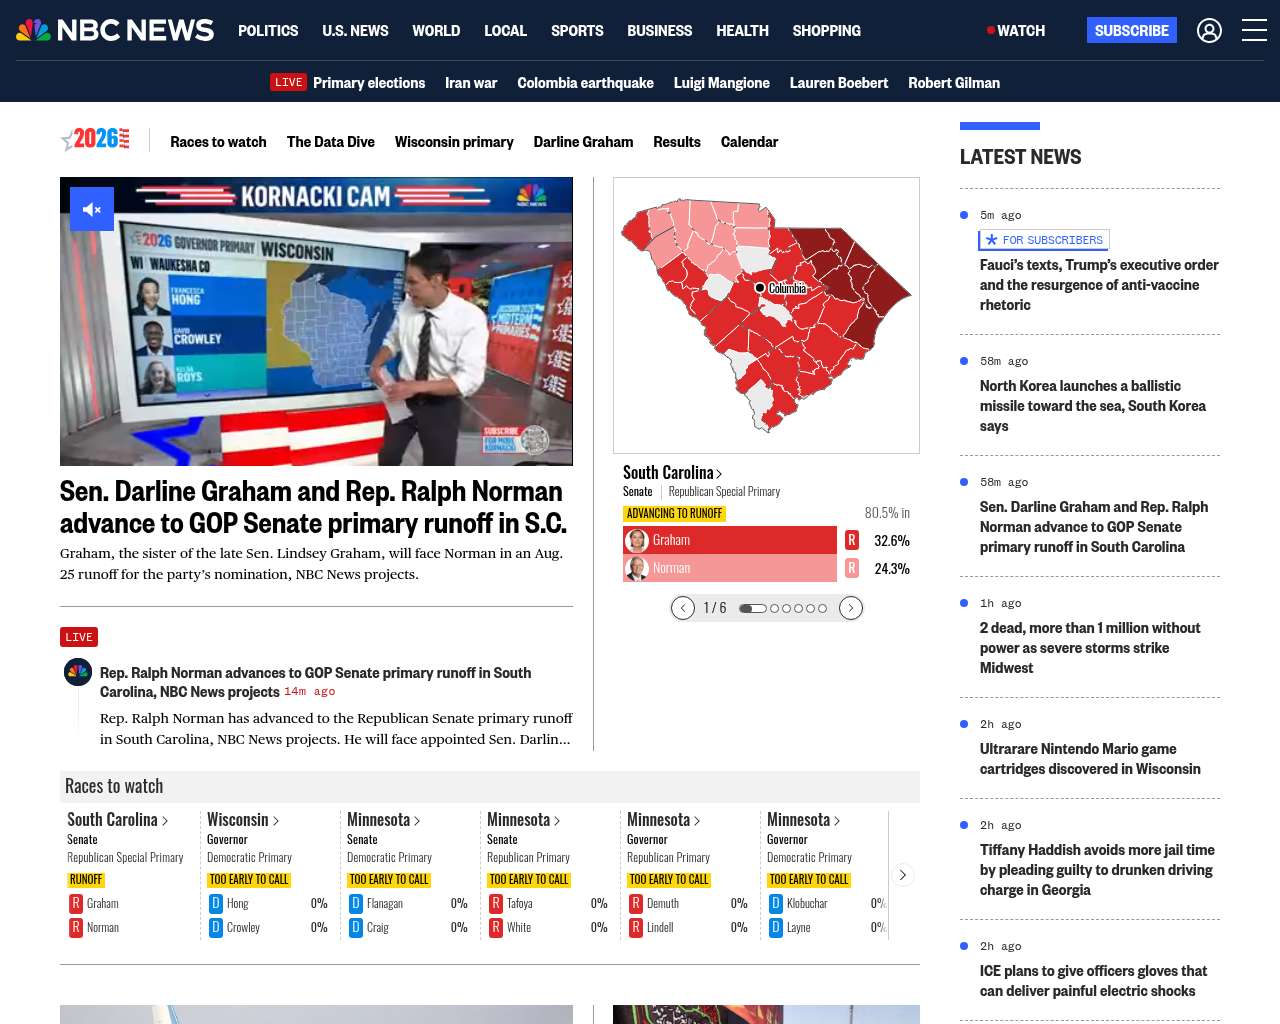Expand Wisconsin Governor race
The width and height of the screenshot is (1280, 1024).
pyautogui.click(x=243, y=820)
